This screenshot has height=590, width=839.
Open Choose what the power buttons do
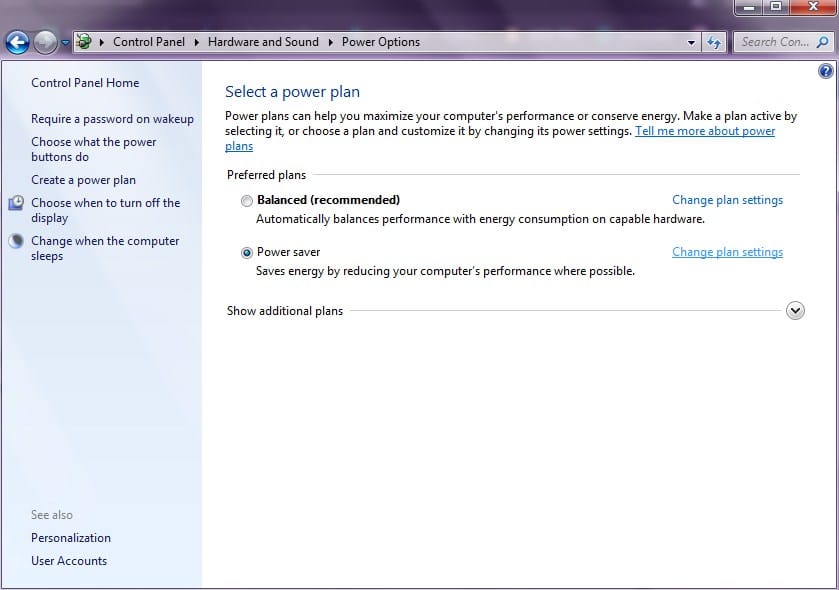pos(94,149)
